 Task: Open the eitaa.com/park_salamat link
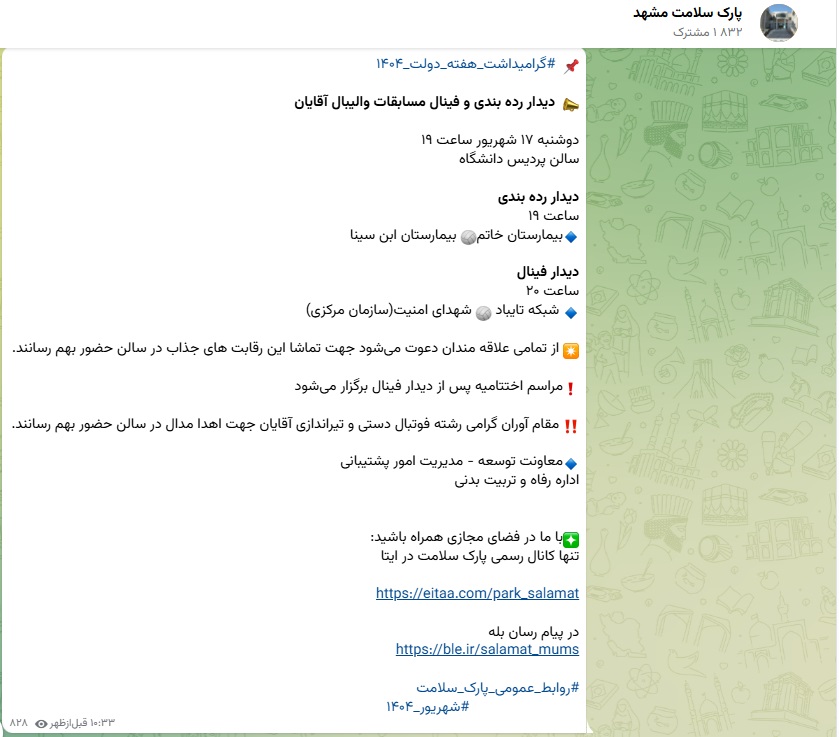477,593
